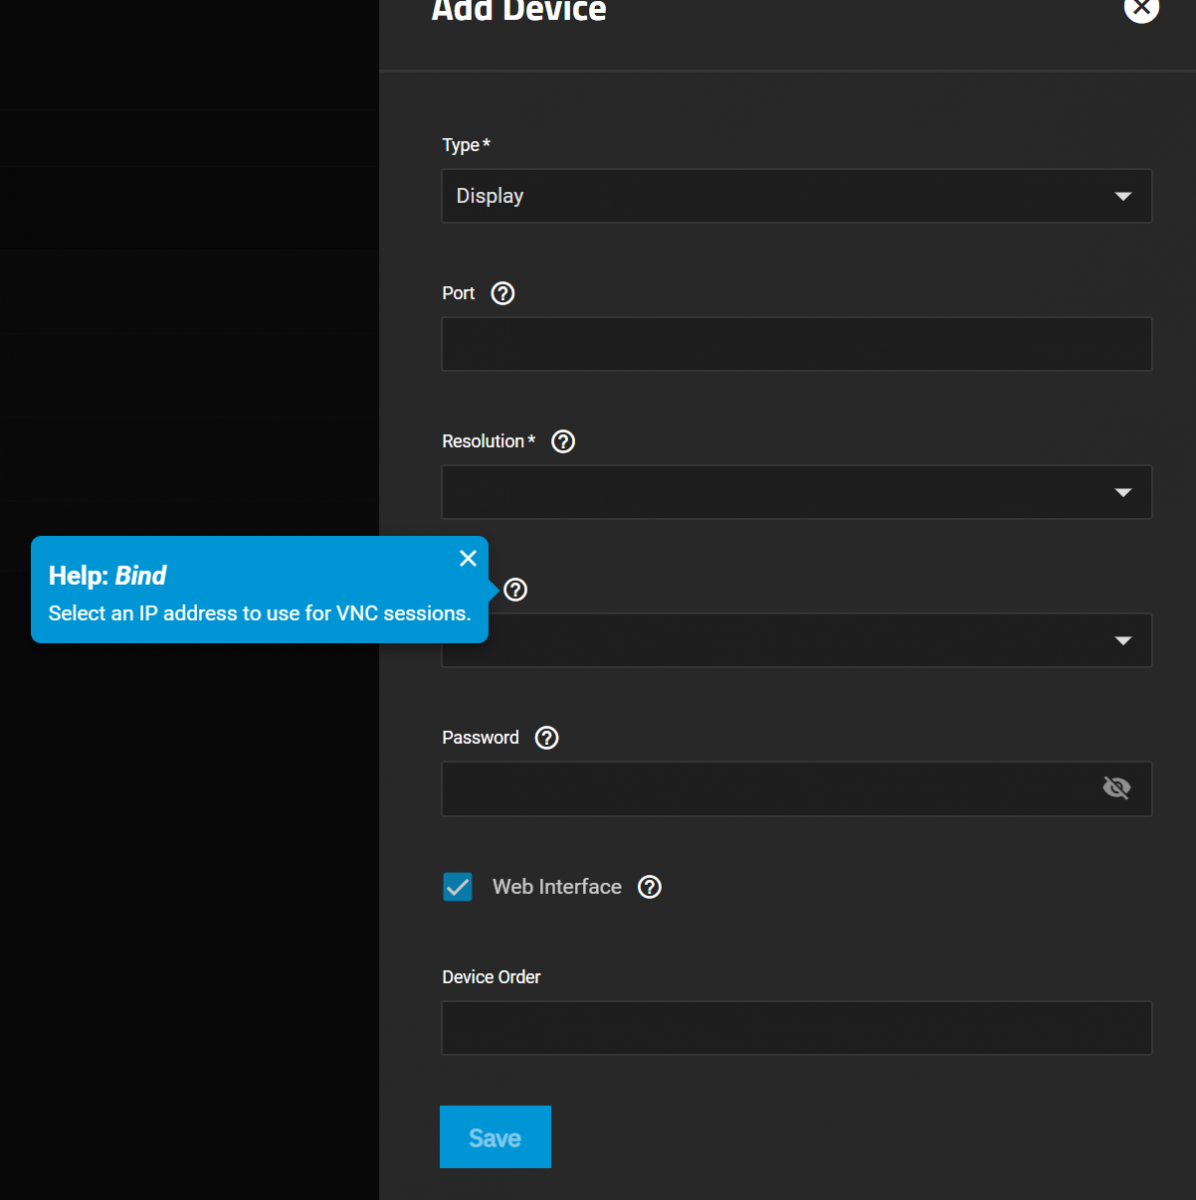The width and height of the screenshot is (1196, 1200).
Task: Open the Type dropdown showing Display
Action: pos(780,196)
